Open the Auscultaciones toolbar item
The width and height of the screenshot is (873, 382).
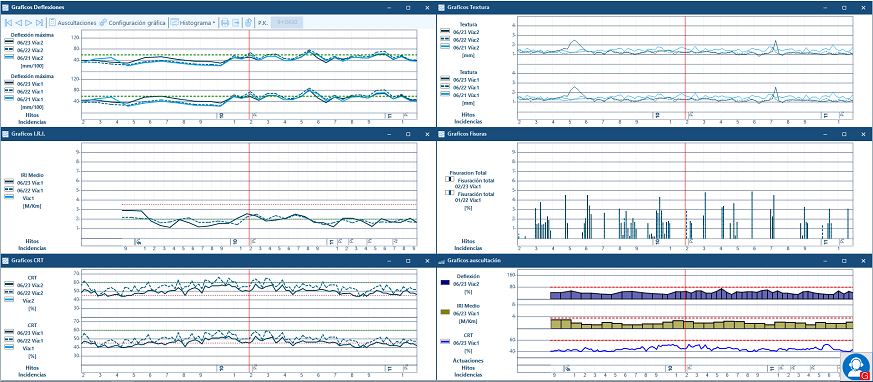72,23
